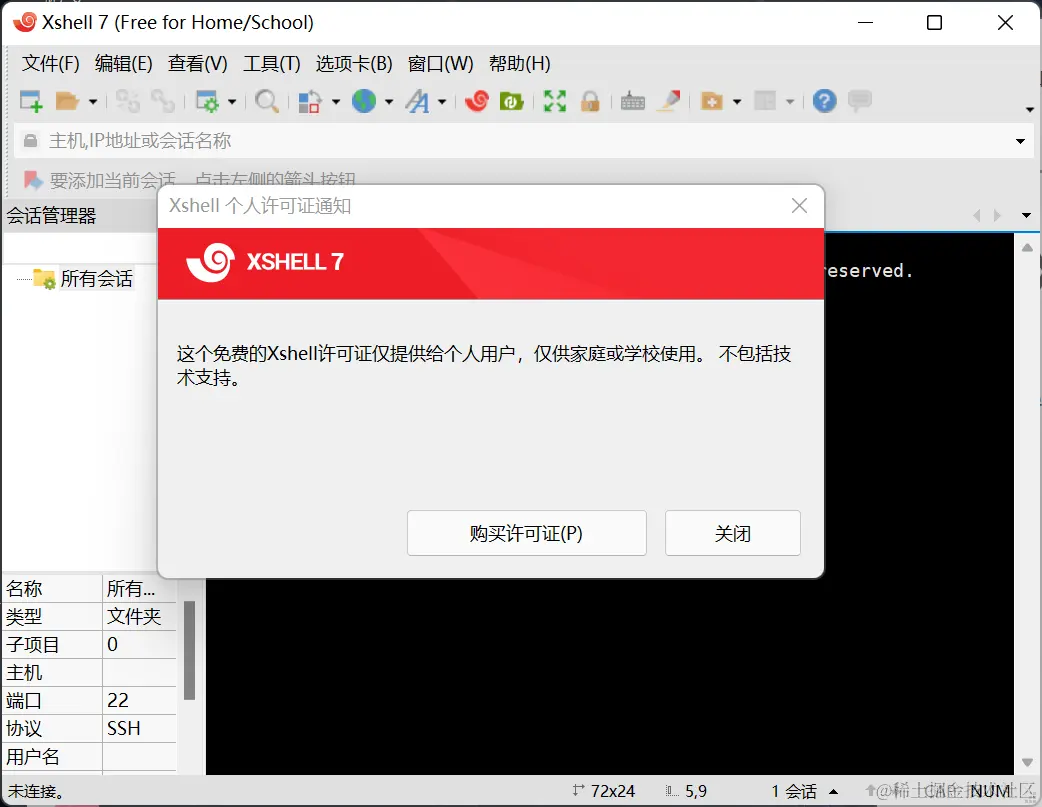This screenshot has width=1042, height=807.
Task: Maximize the Xshell 7 window
Action: click(934, 23)
